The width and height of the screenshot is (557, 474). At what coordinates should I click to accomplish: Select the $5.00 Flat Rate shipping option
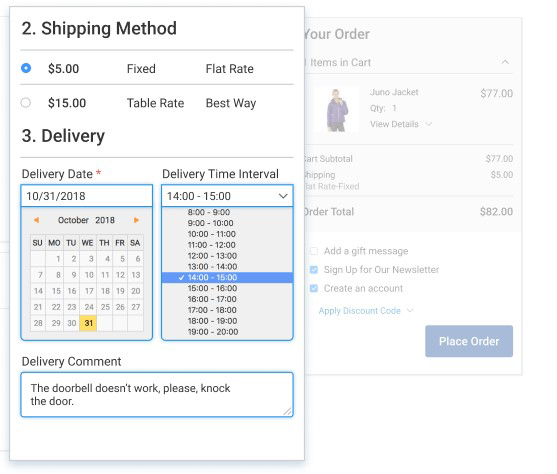pos(26,68)
